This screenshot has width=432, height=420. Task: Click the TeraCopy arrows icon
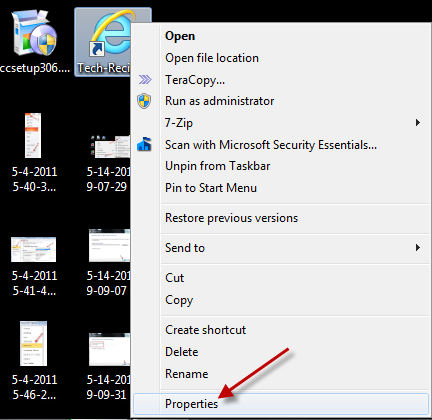[145, 80]
